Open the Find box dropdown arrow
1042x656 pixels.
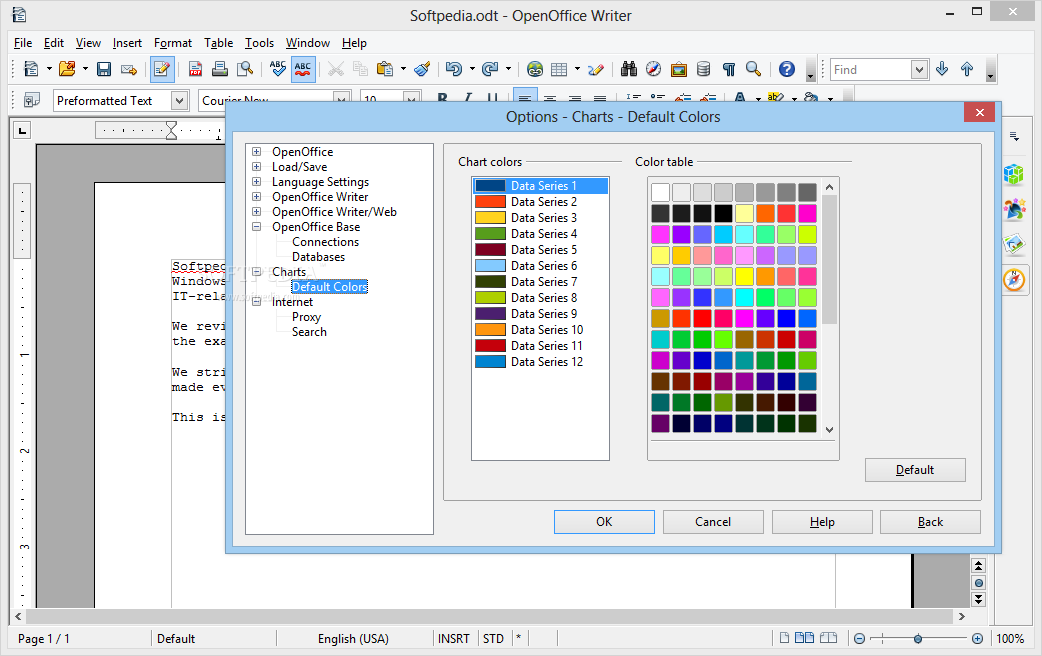pyautogui.click(x=919, y=69)
